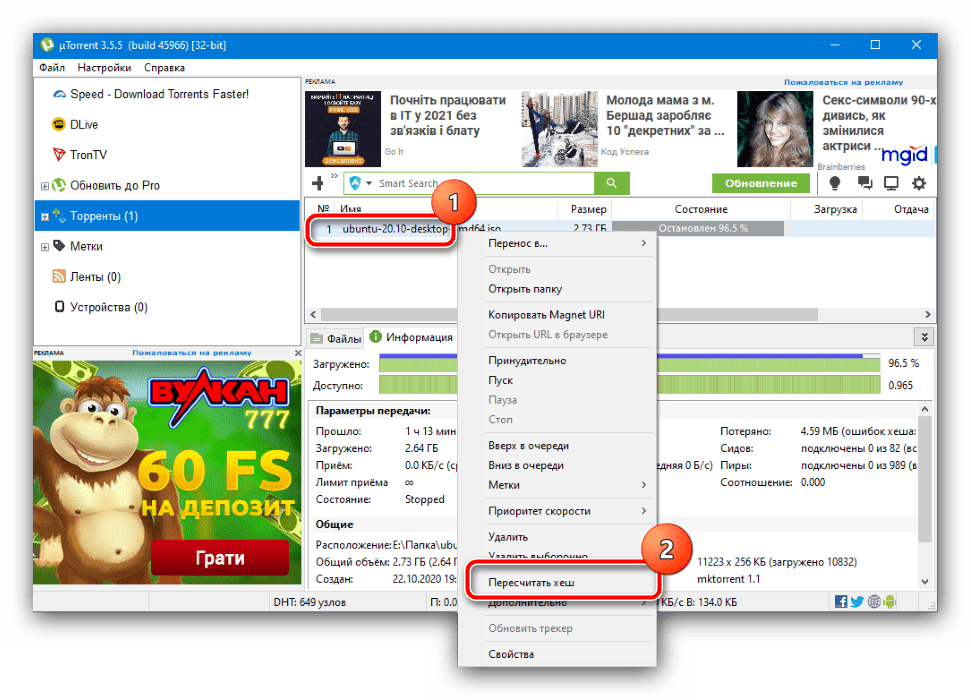The image size is (971, 700).
Task: Click the Доступно availability bar
Action: [629, 385]
